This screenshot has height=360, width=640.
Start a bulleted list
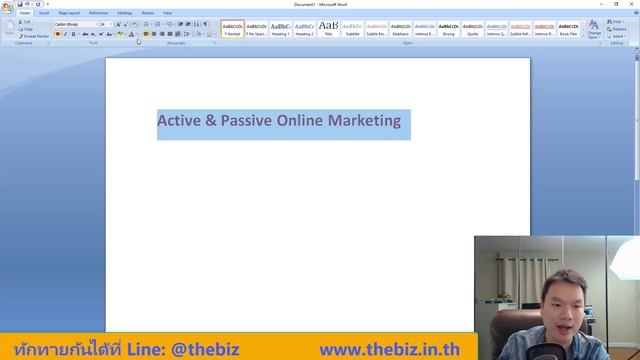point(146,24)
